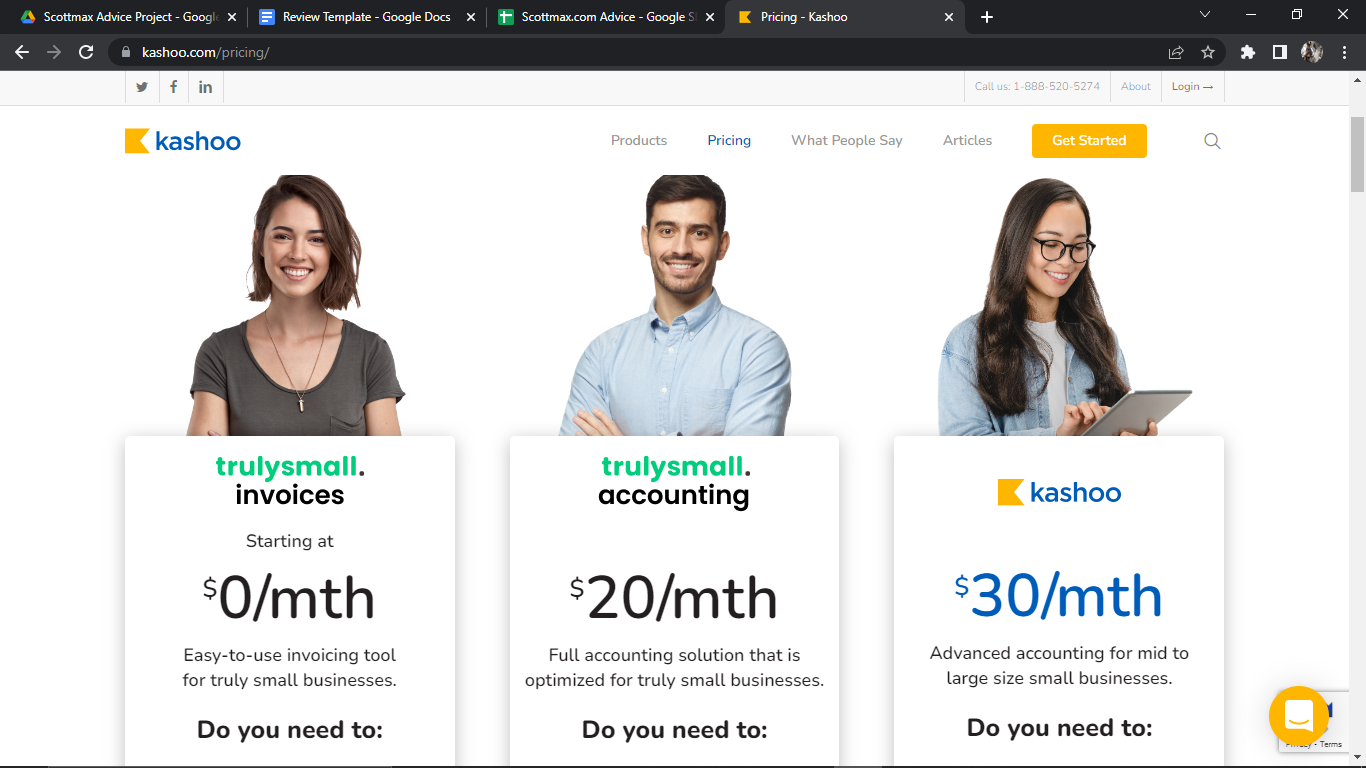Screen dimensions: 1366x768
Task: View site info via the lock icon
Action: 126,52
